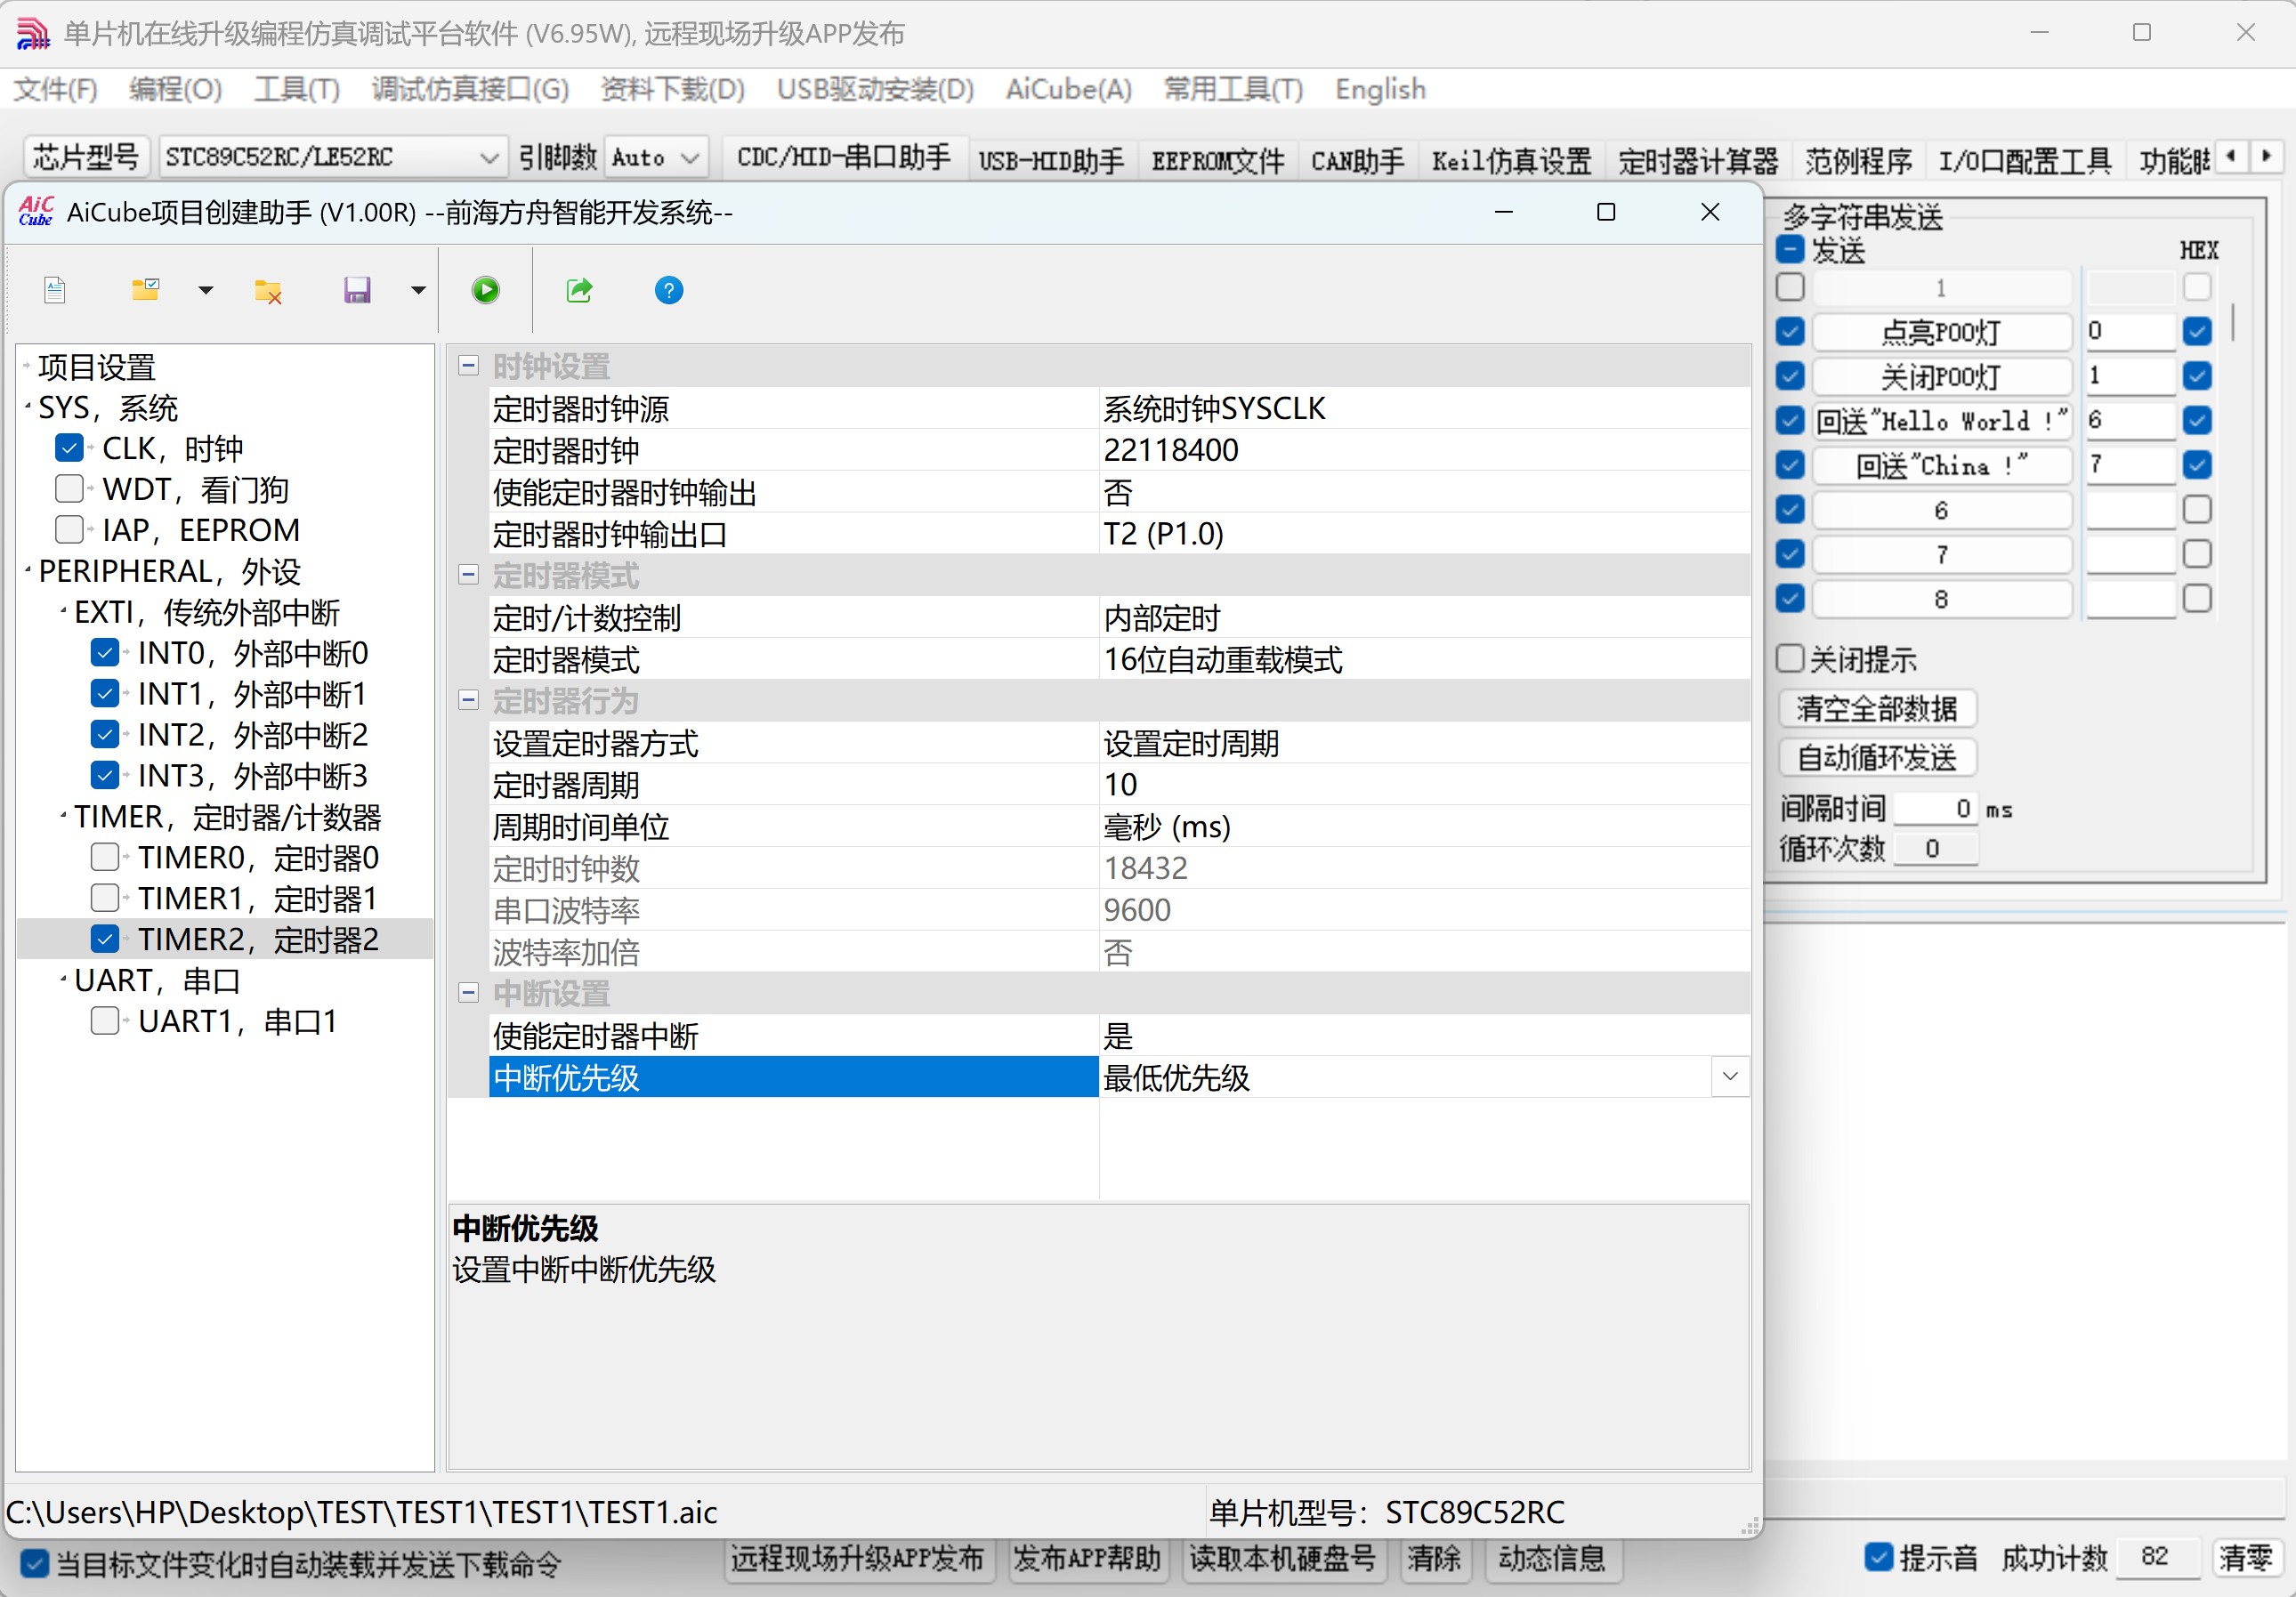Select 项目设置 tree item
Image resolution: width=2296 pixels, height=1597 pixels.
tap(97, 367)
